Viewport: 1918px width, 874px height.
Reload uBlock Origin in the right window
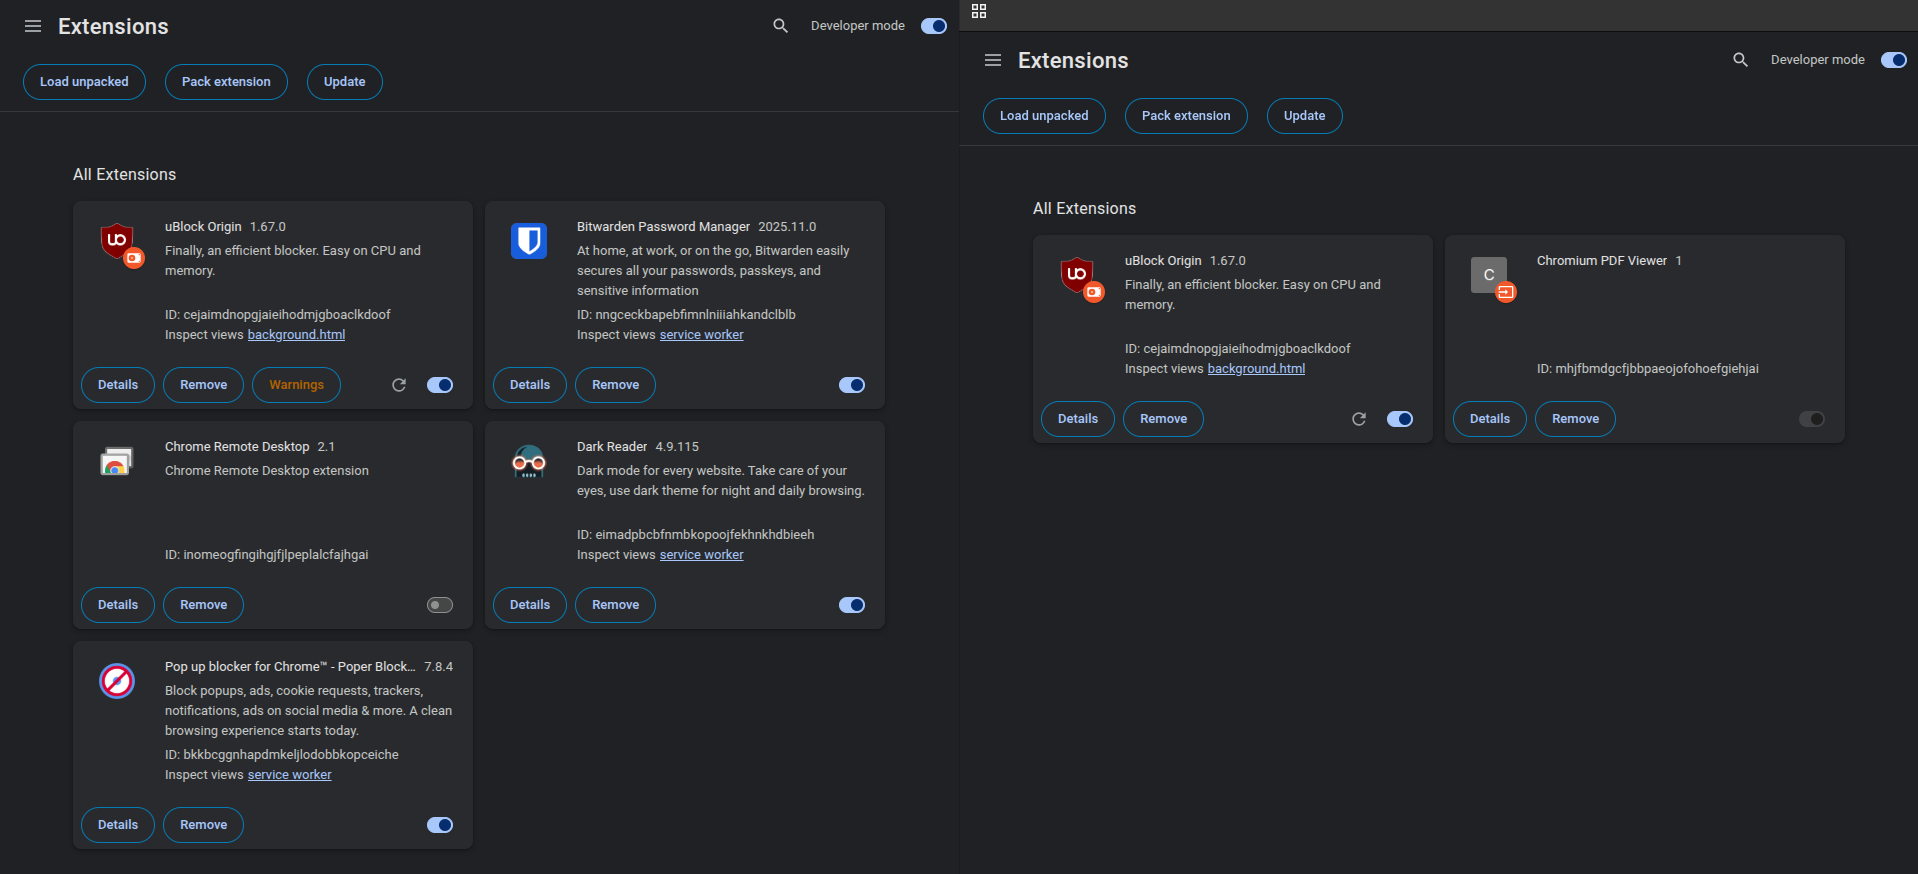[1359, 419]
